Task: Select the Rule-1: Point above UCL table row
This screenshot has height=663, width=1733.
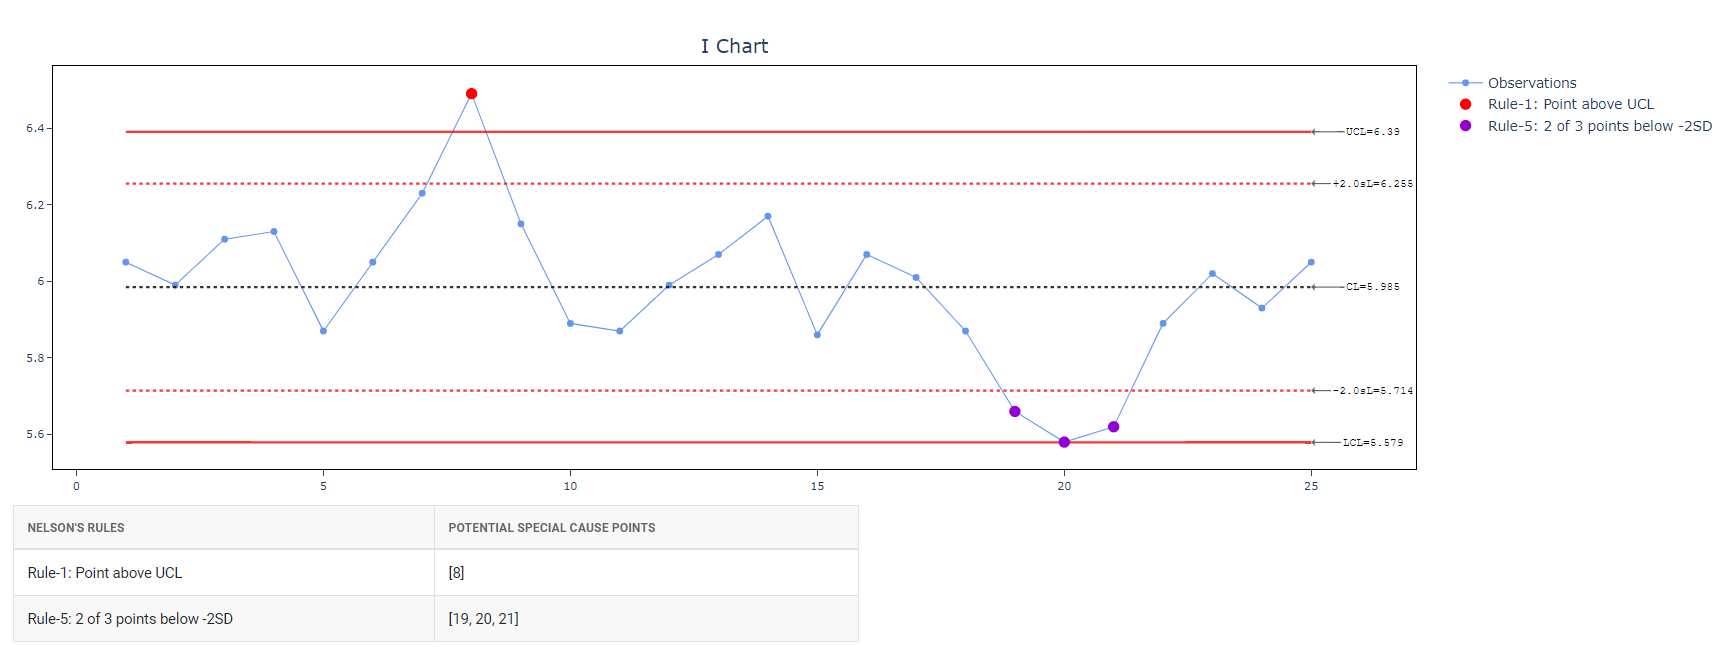Action: (436, 573)
